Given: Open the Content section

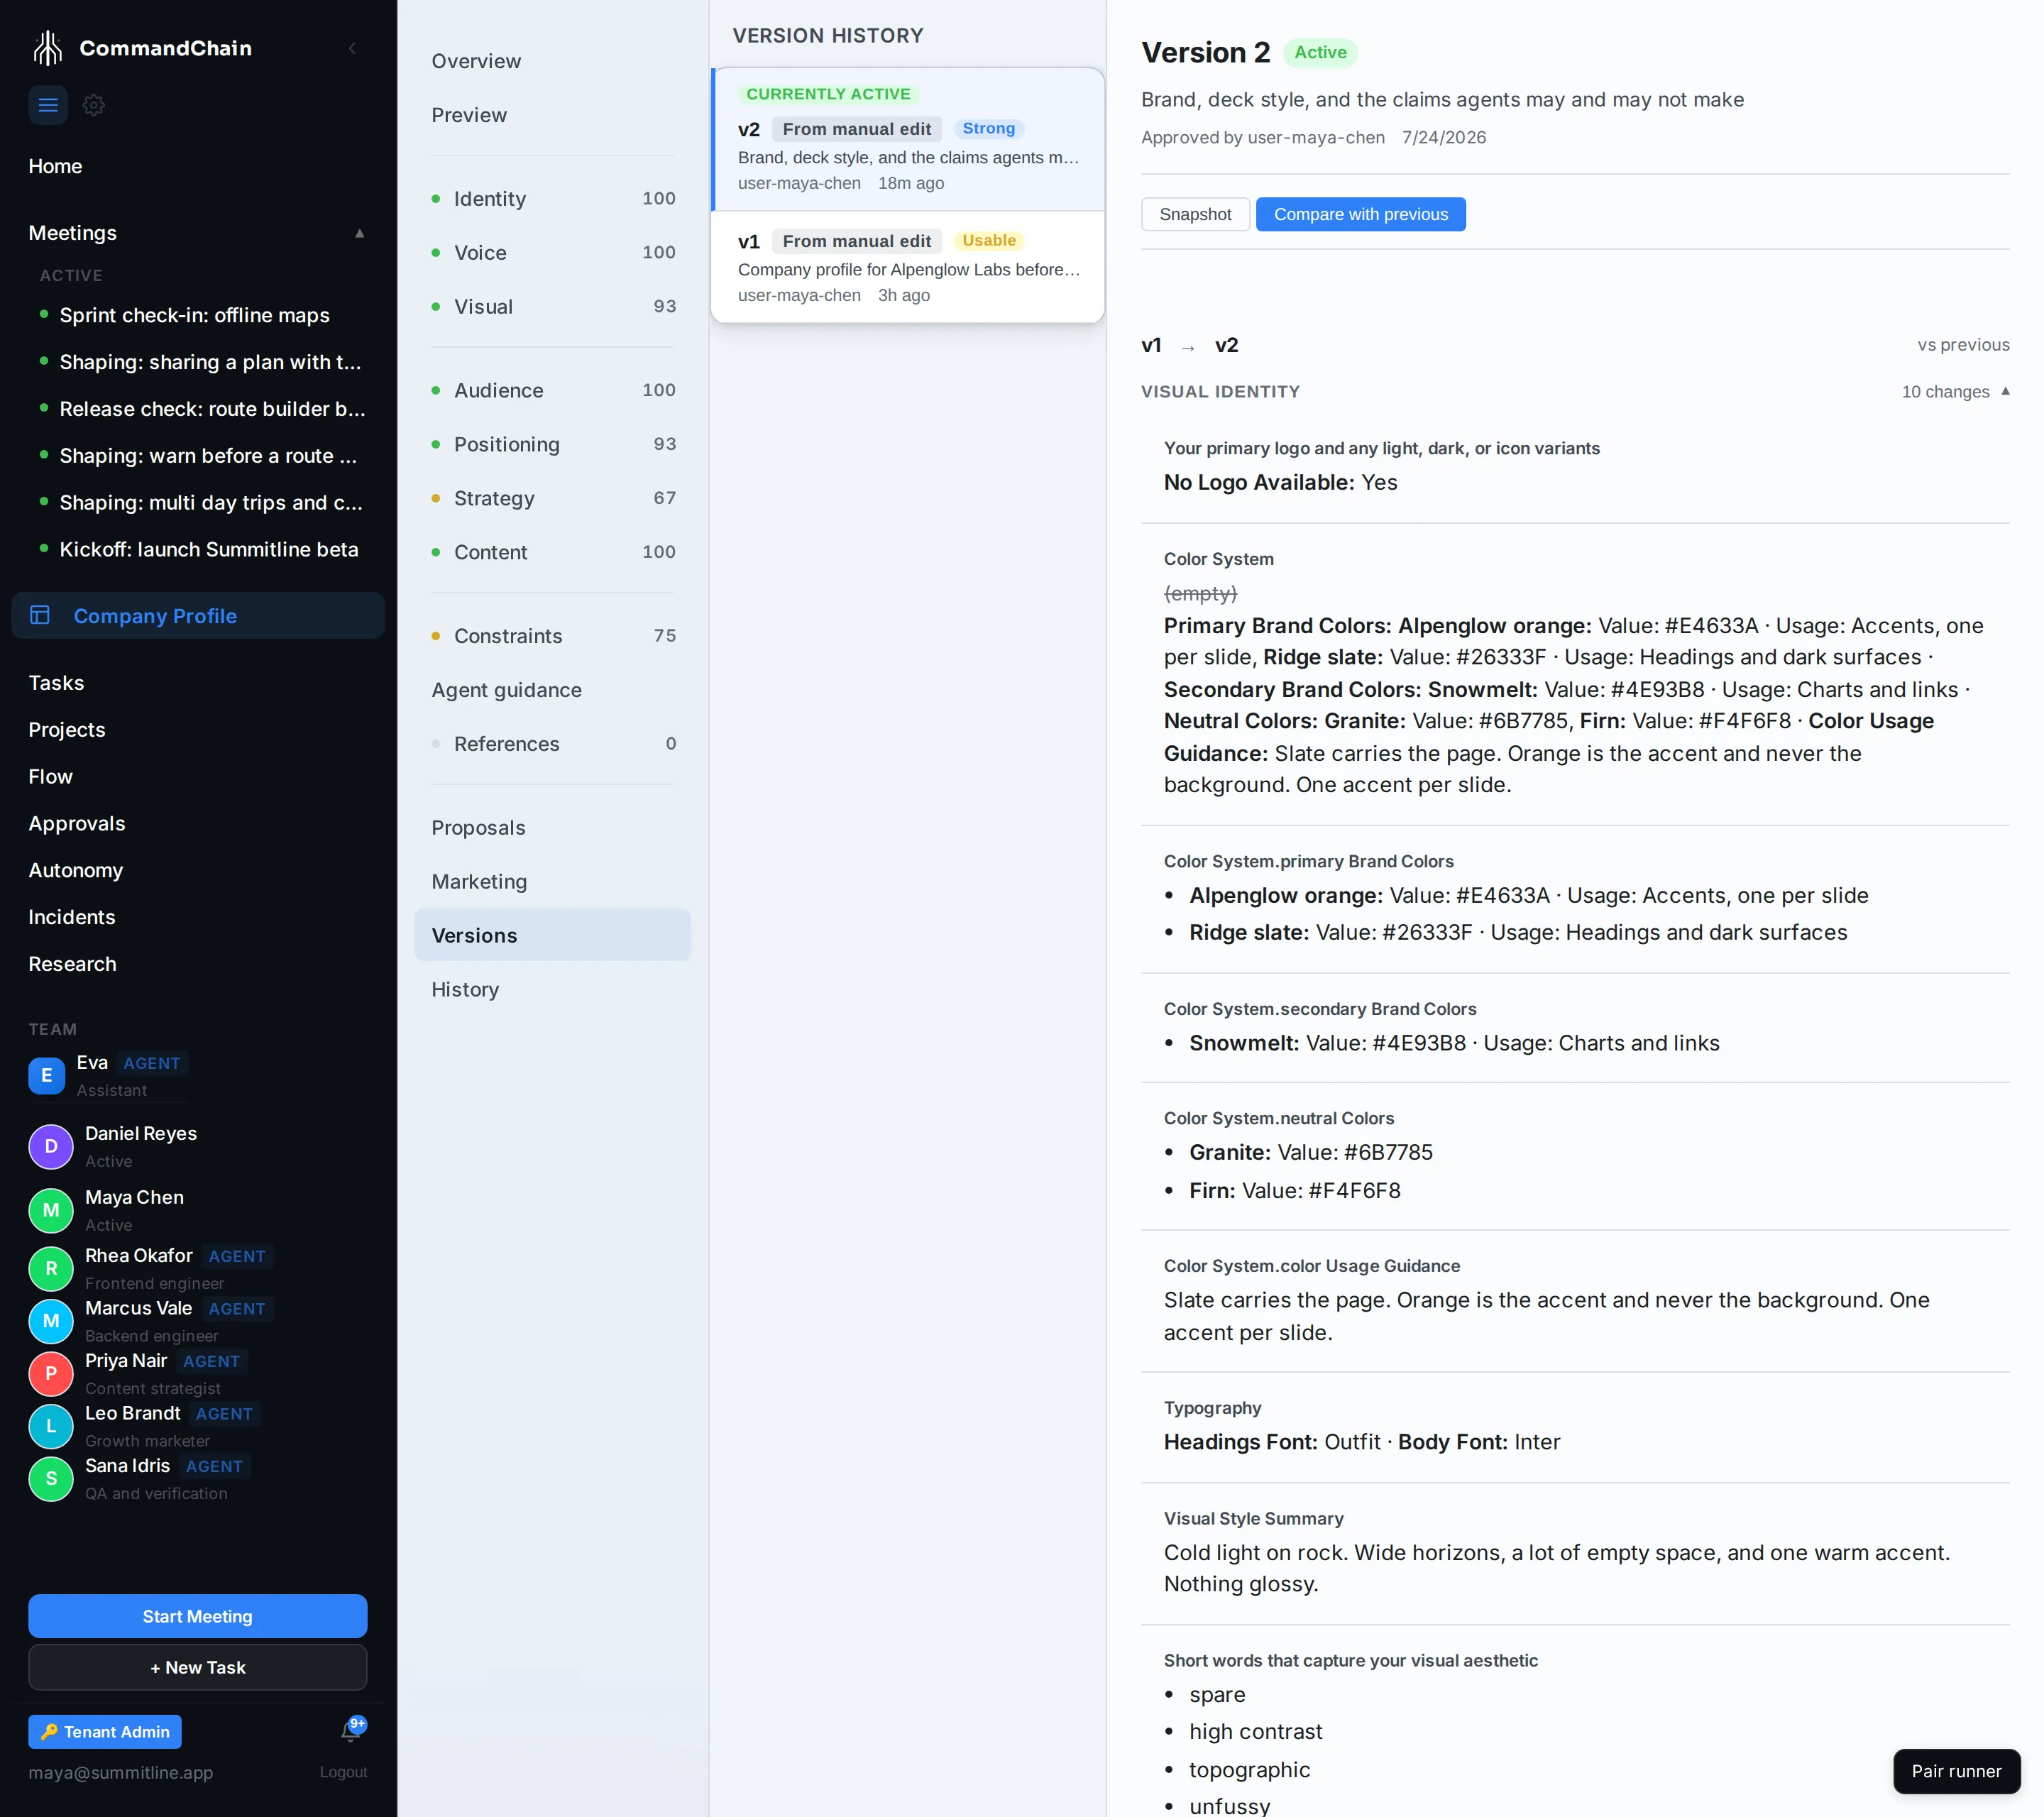Looking at the screenshot, I should [552, 552].
